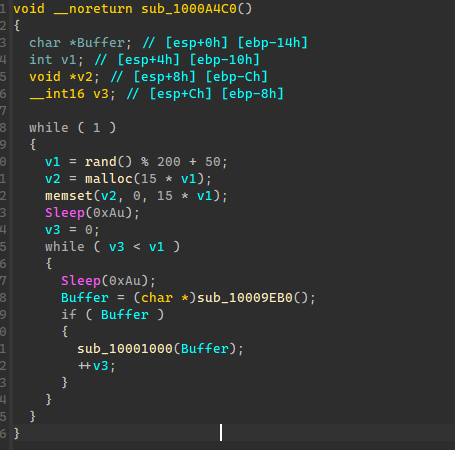Click the rand() function call
Screen dimensions: 455x450
[x=109, y=162]
